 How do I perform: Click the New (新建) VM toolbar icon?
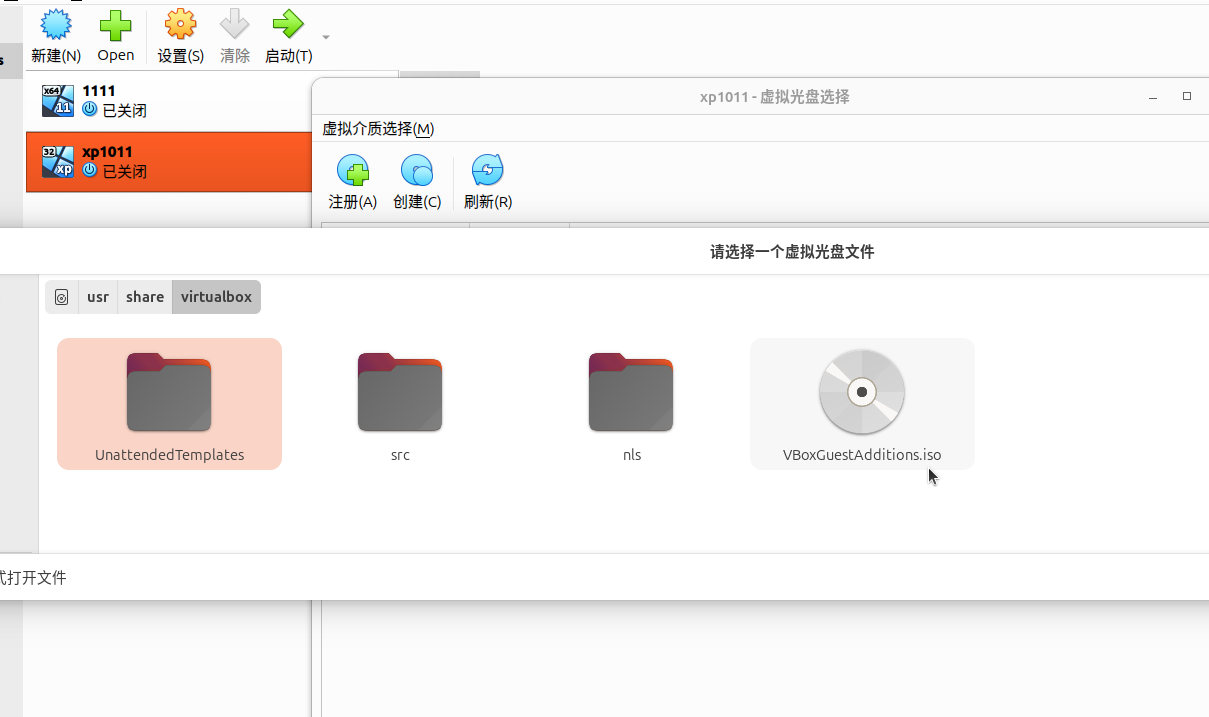(56, 25)
